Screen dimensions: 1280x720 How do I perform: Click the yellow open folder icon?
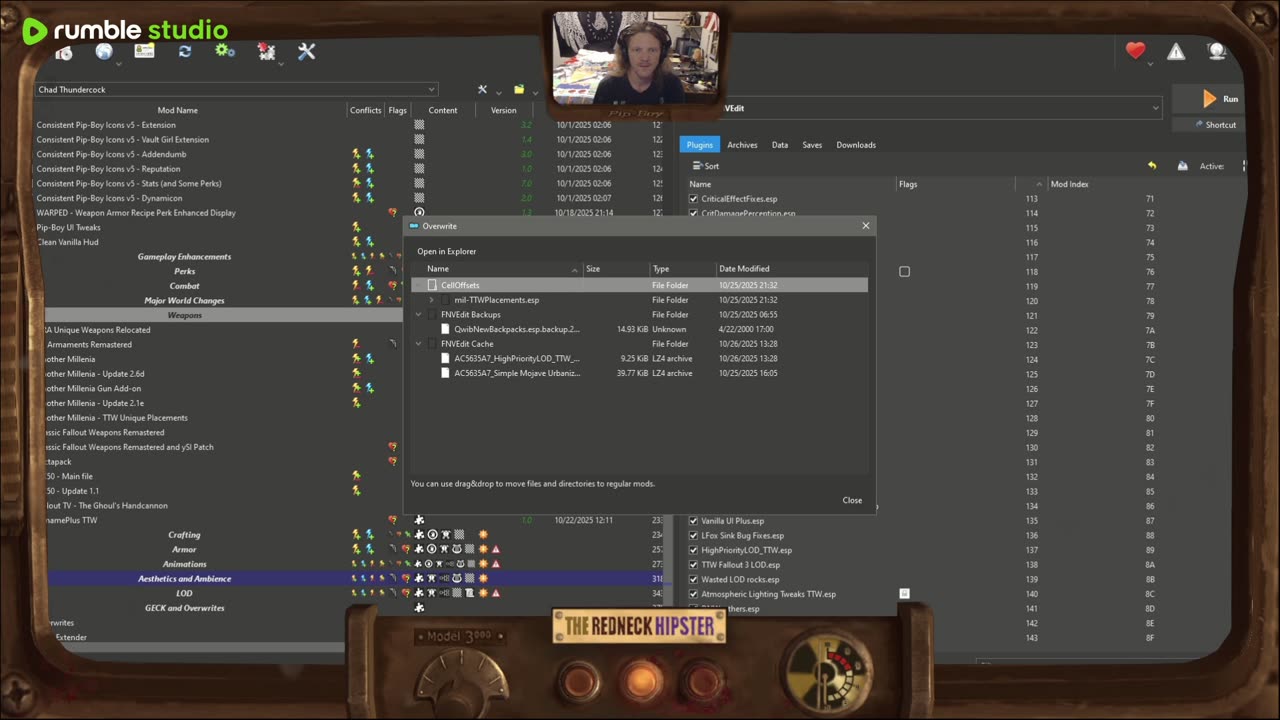(519, 89)
